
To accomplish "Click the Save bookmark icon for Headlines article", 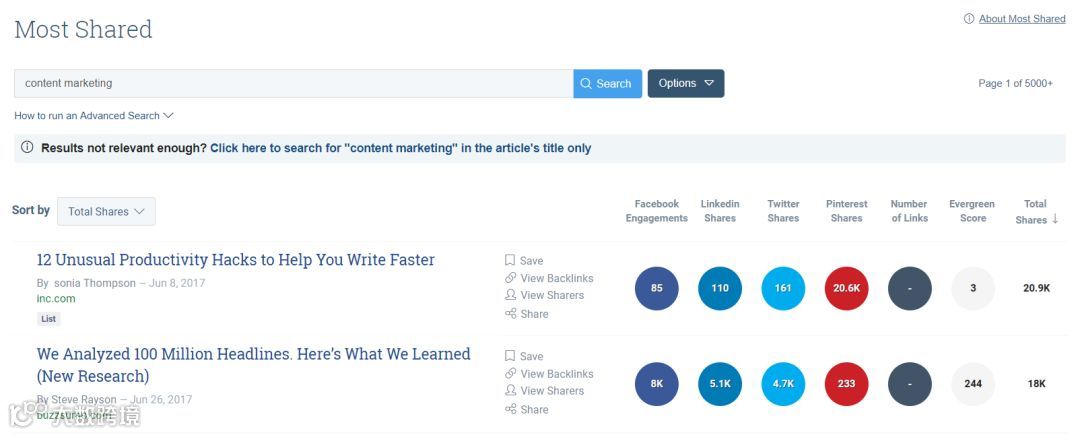I will click(x=510, y=356).
